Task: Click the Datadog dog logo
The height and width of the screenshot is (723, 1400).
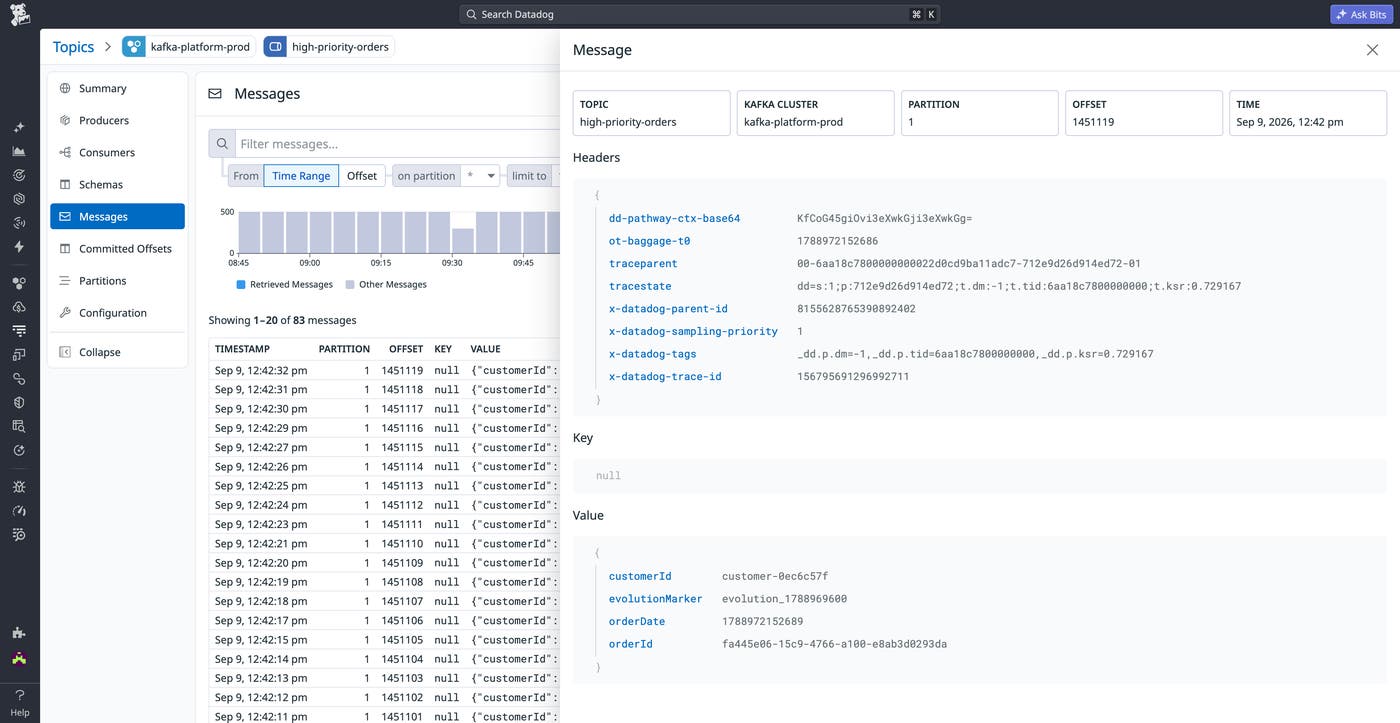Action: point(19,14)
